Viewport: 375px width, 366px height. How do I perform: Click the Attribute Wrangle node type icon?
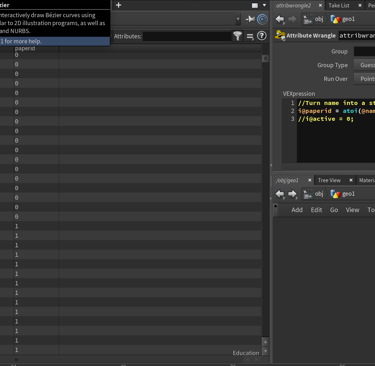click(x=280, y=35)
